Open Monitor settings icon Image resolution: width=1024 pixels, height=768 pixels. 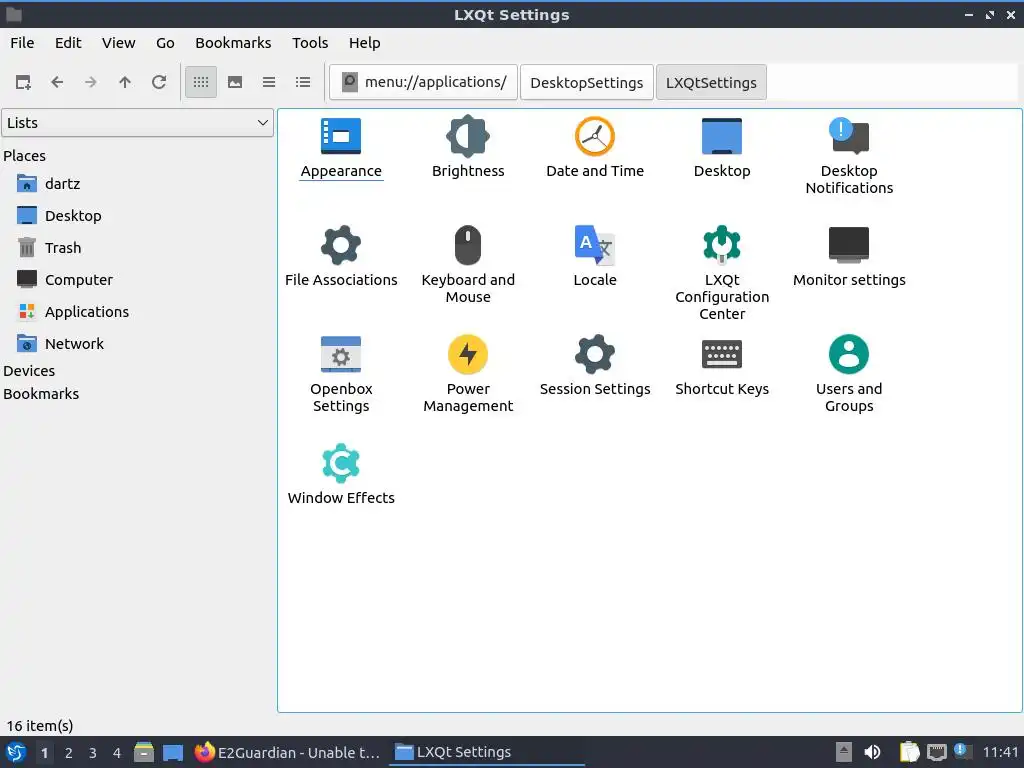pyautogui.click(x=849, y=245)
